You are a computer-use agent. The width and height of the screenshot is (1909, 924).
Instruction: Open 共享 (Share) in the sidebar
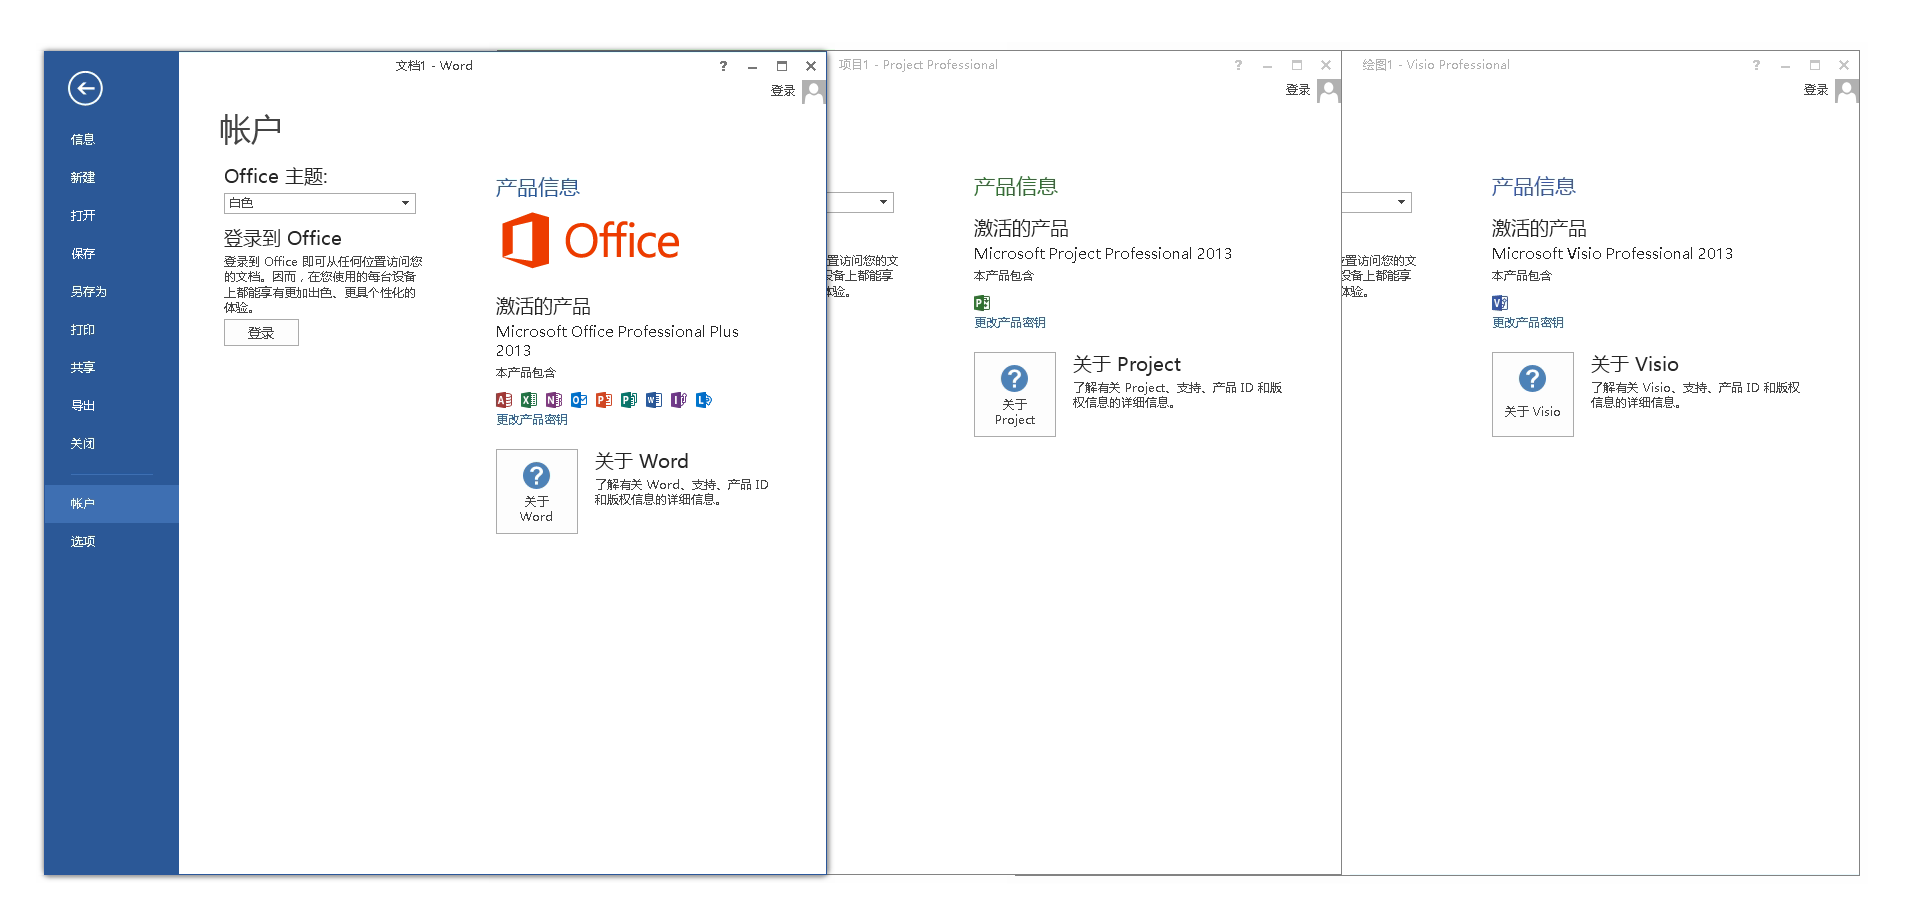pos(111,367)
